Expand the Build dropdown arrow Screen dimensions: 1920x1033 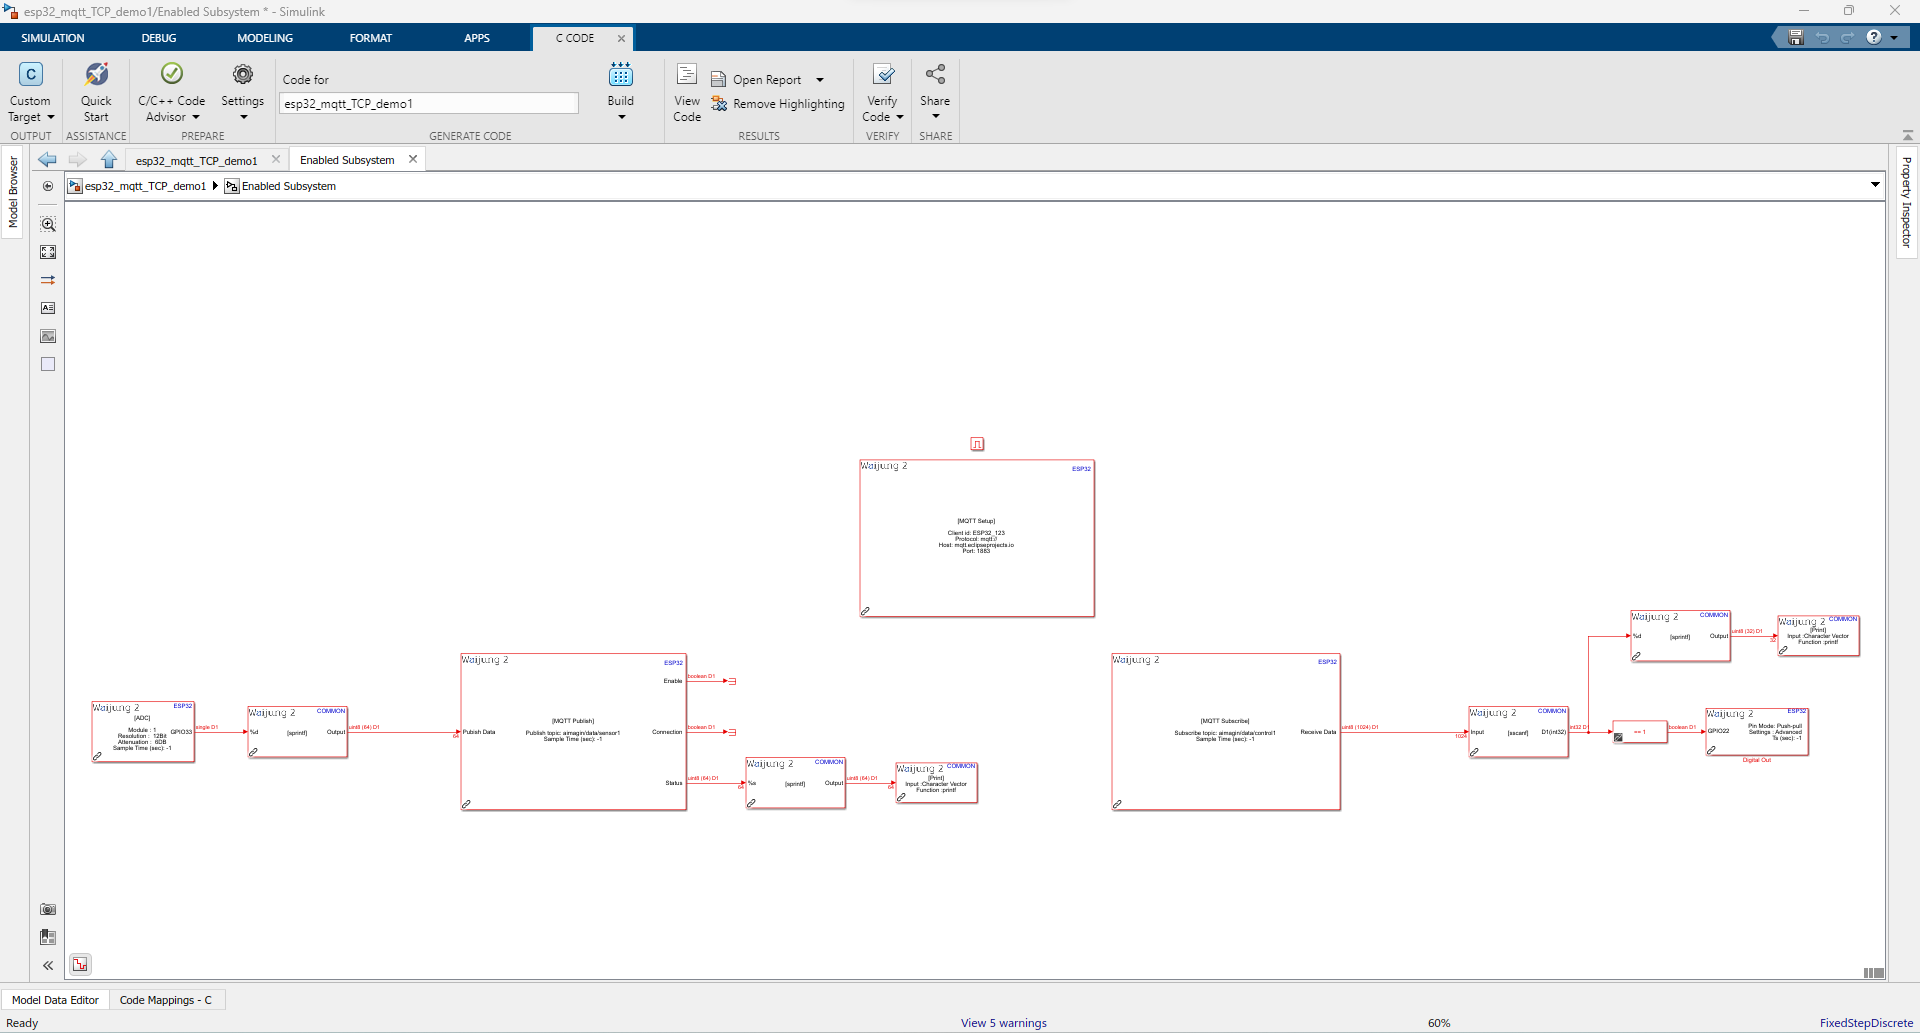tap(621, 117)
